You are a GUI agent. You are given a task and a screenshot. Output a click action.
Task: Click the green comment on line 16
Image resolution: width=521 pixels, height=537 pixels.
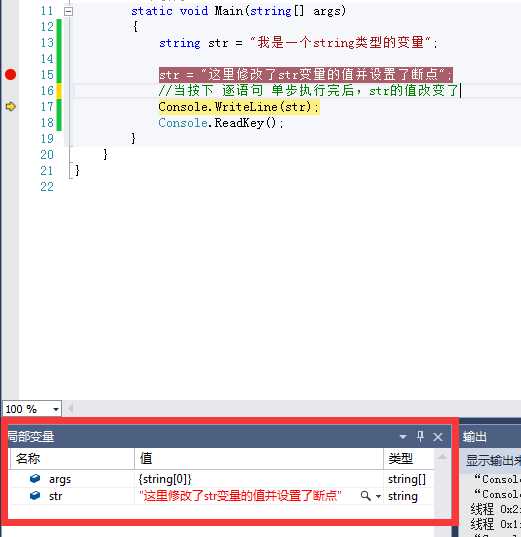pos(309,90)
